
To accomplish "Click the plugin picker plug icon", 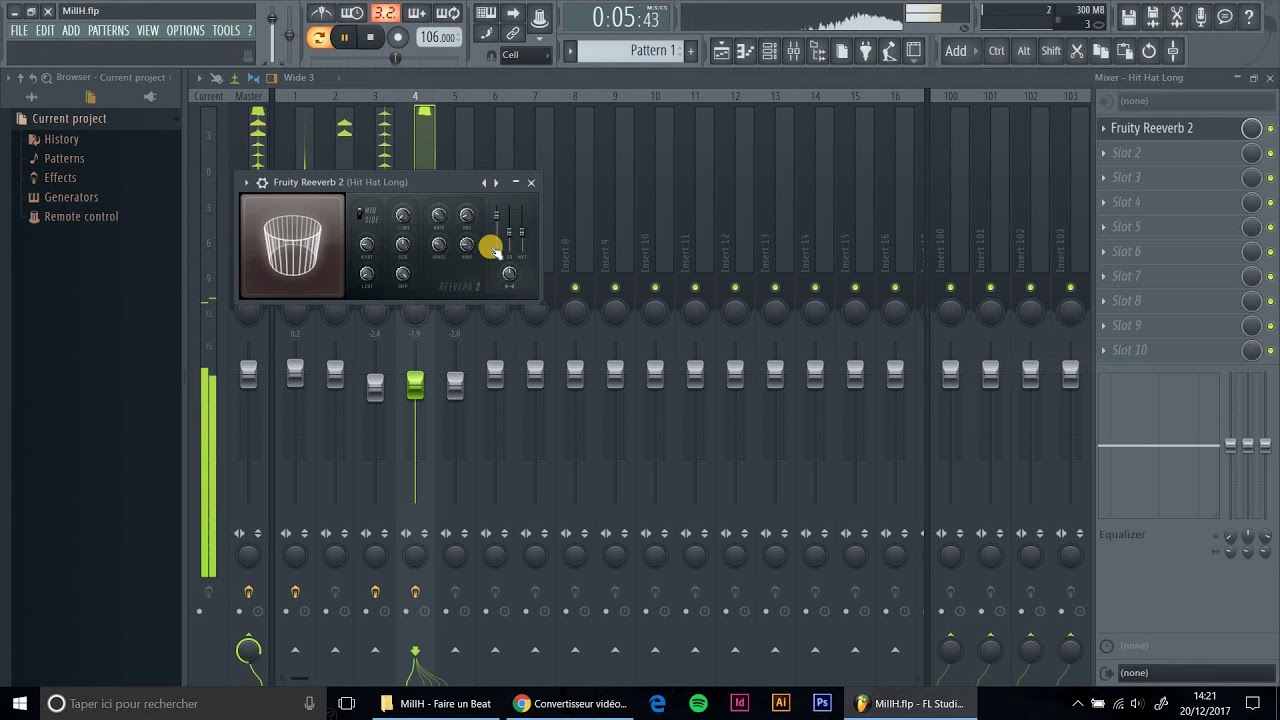I will (866, 51).
